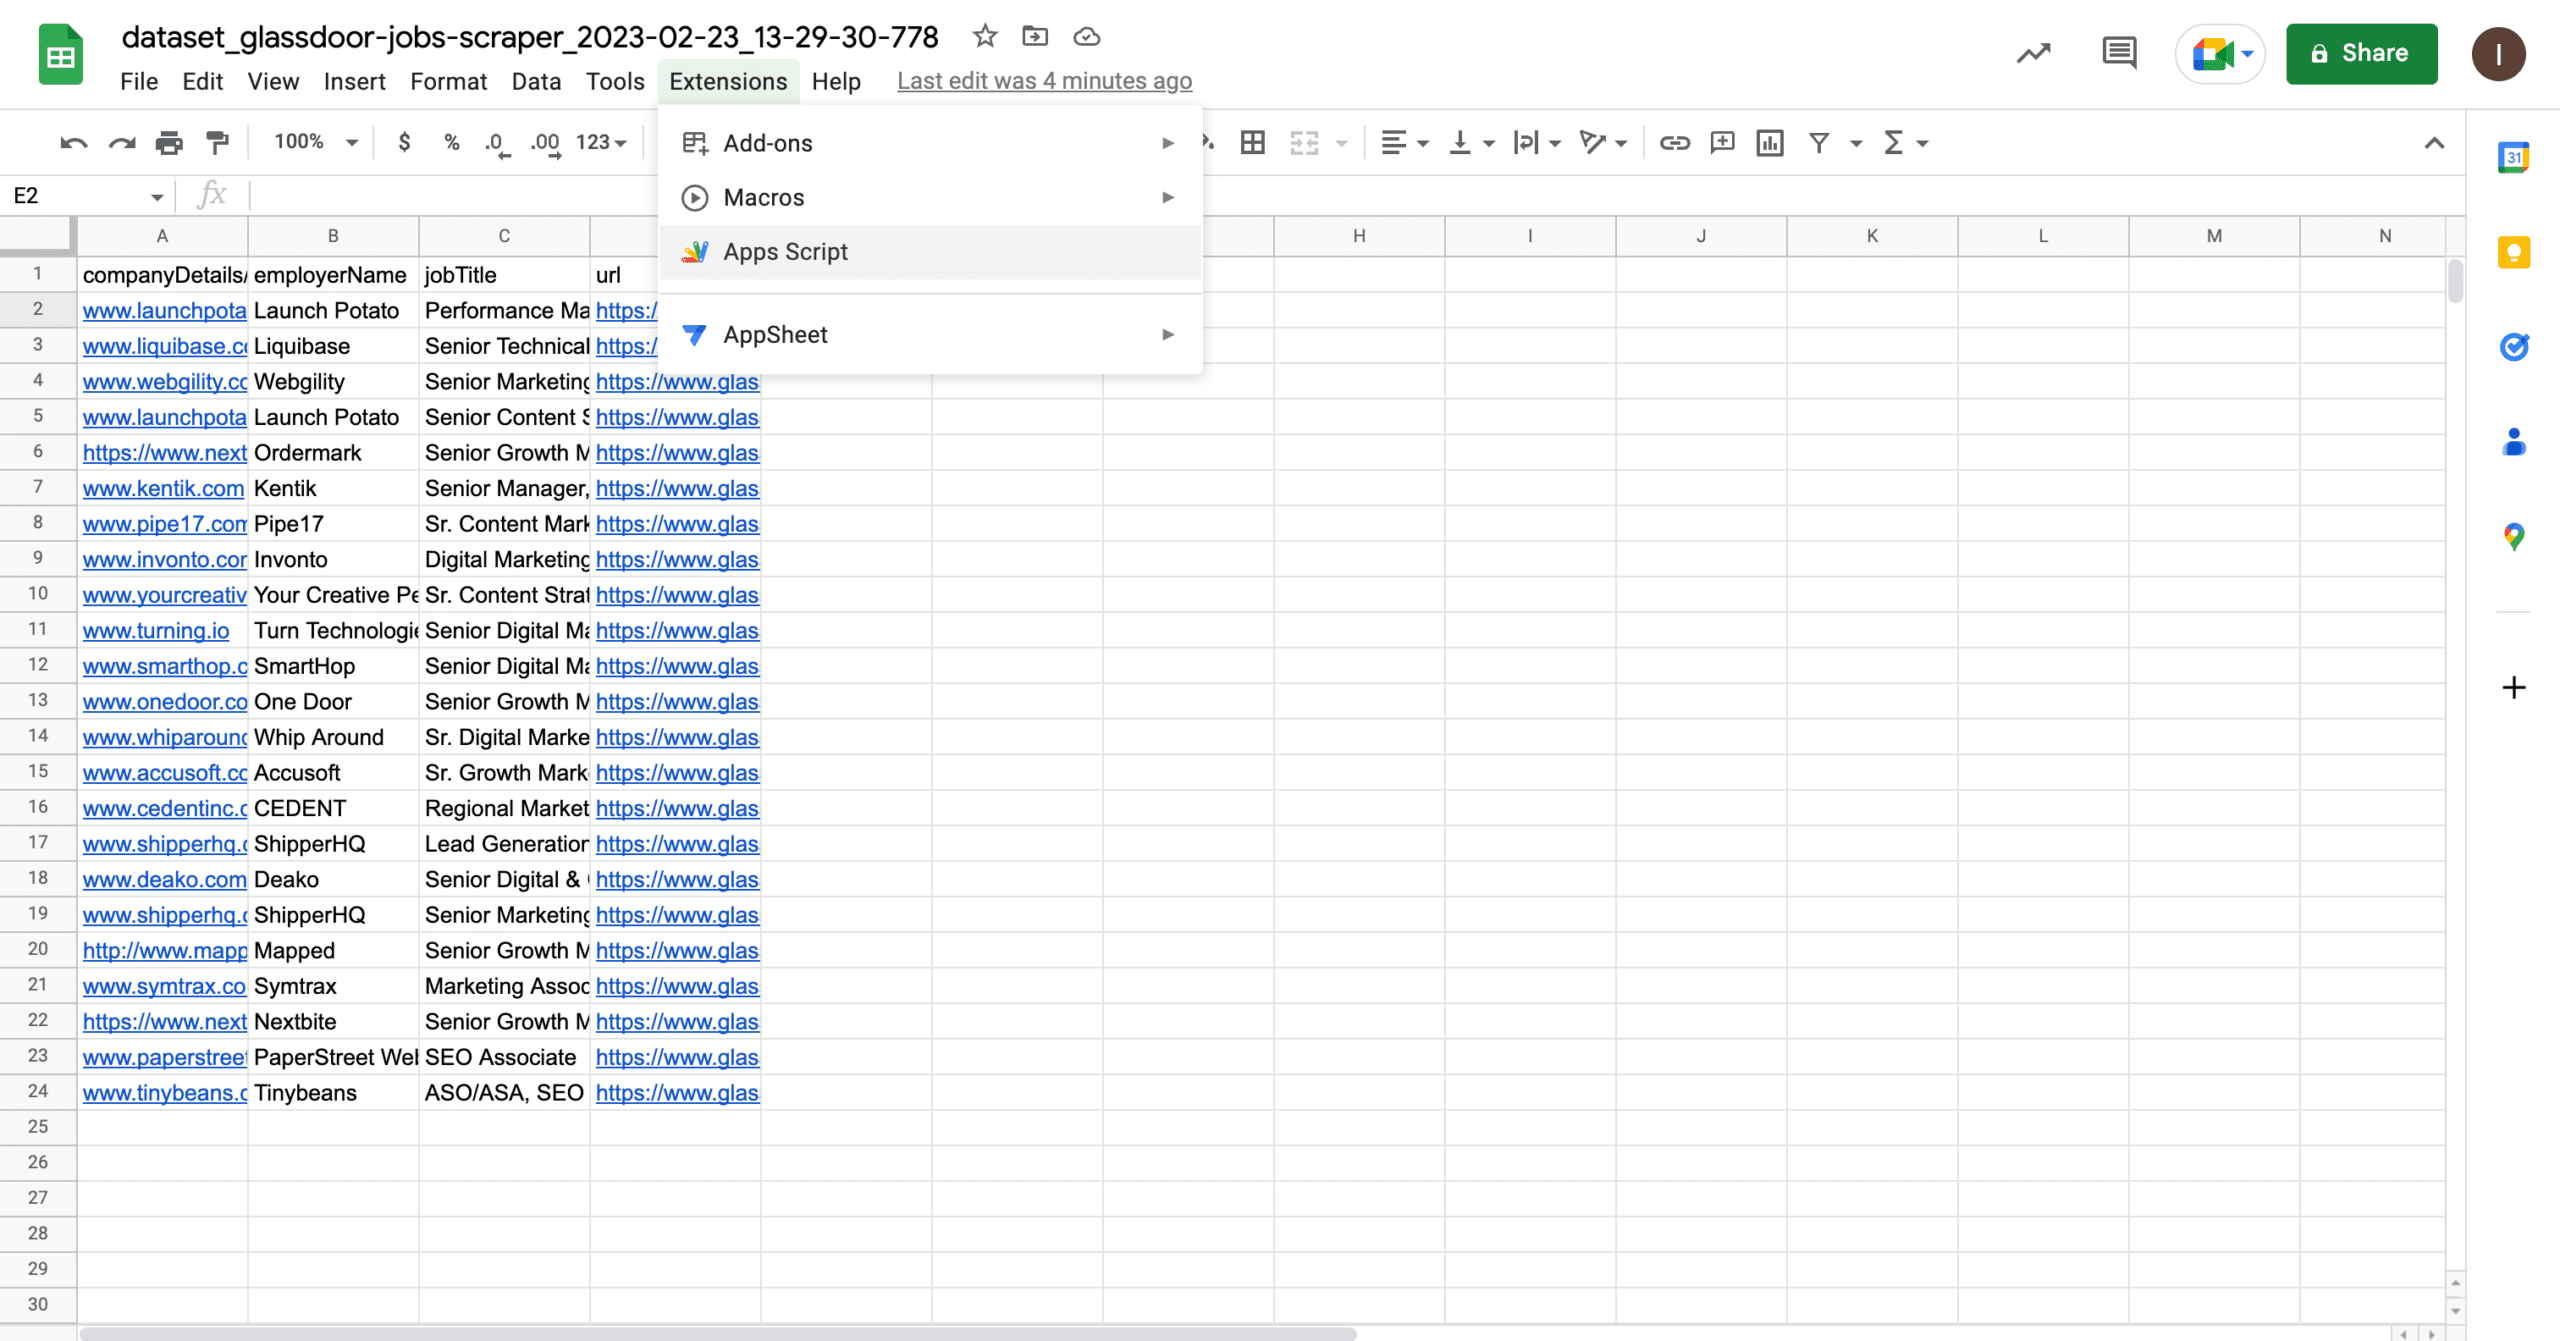Select Apps Script from Extensions menu

point(930,252)
